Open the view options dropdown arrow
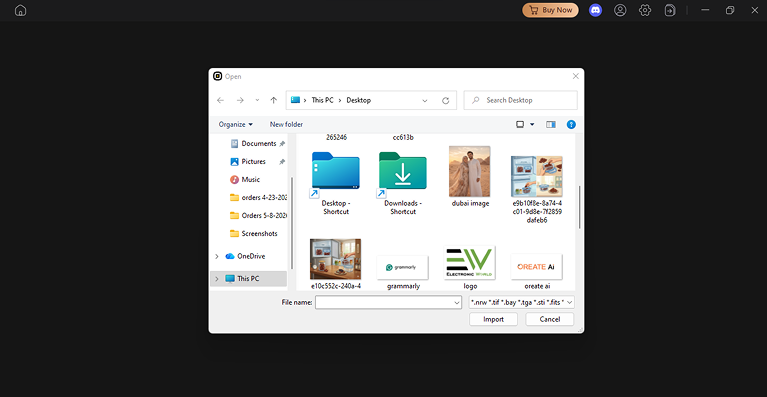Viewport: 767px width, 397px height. (x=532, y=125)
